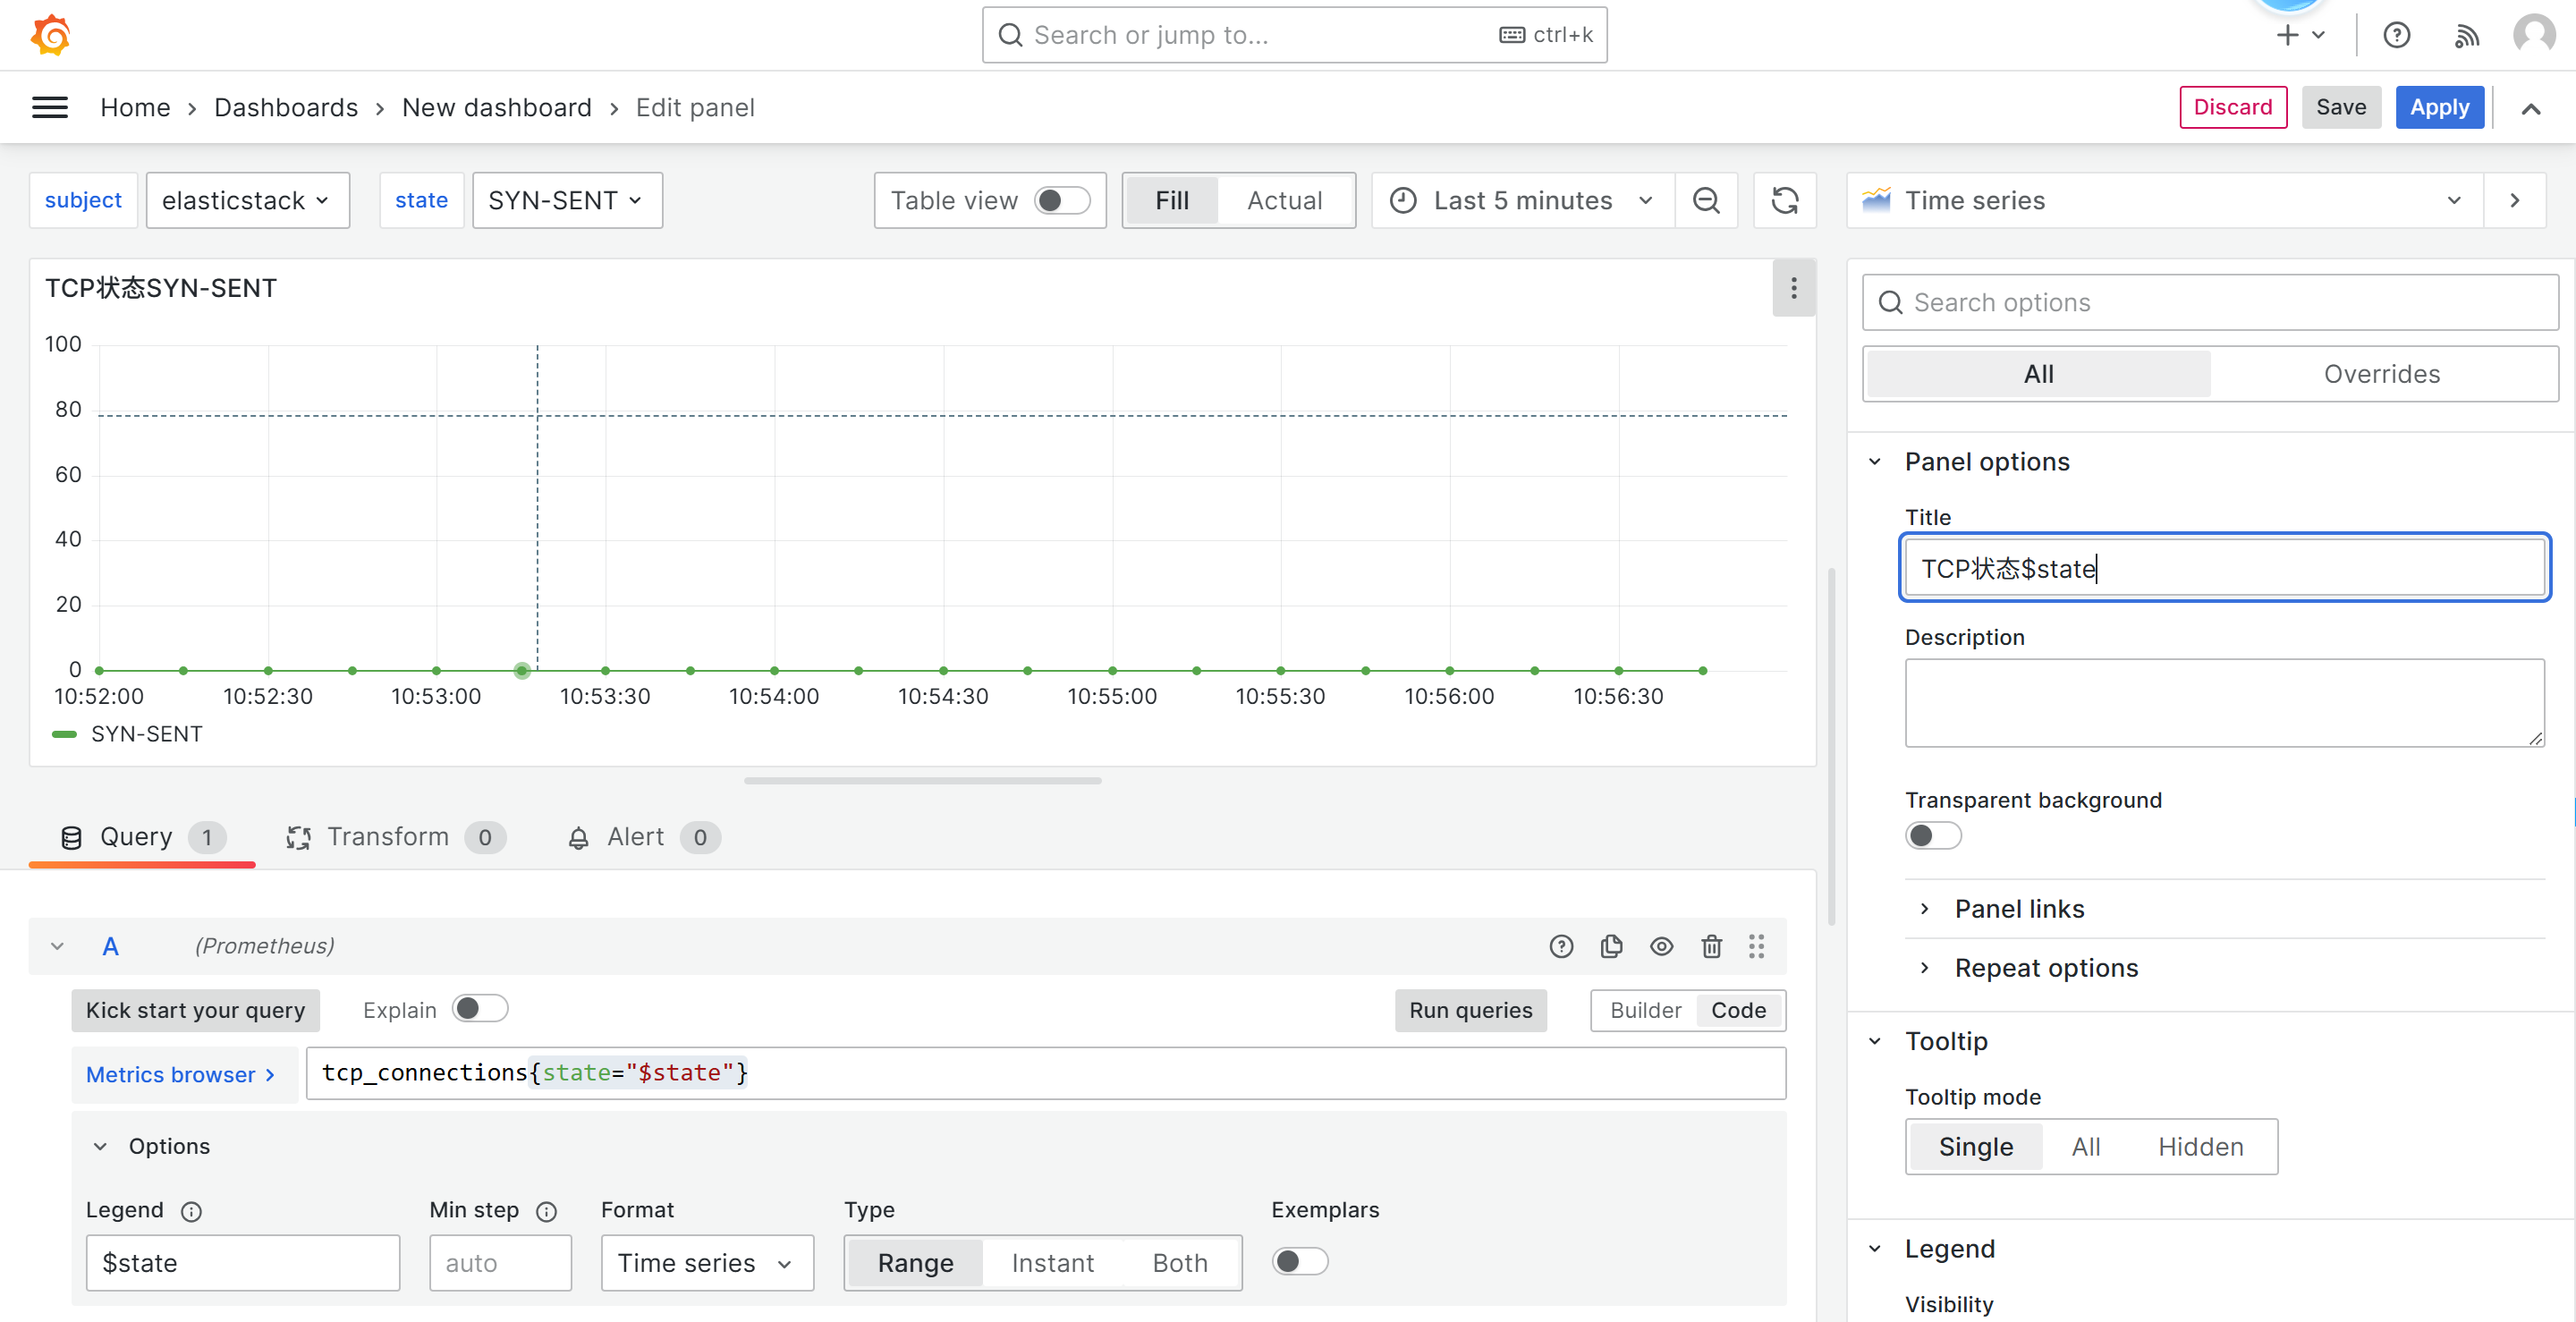Open the user profile avatar

coord(2534,35)
